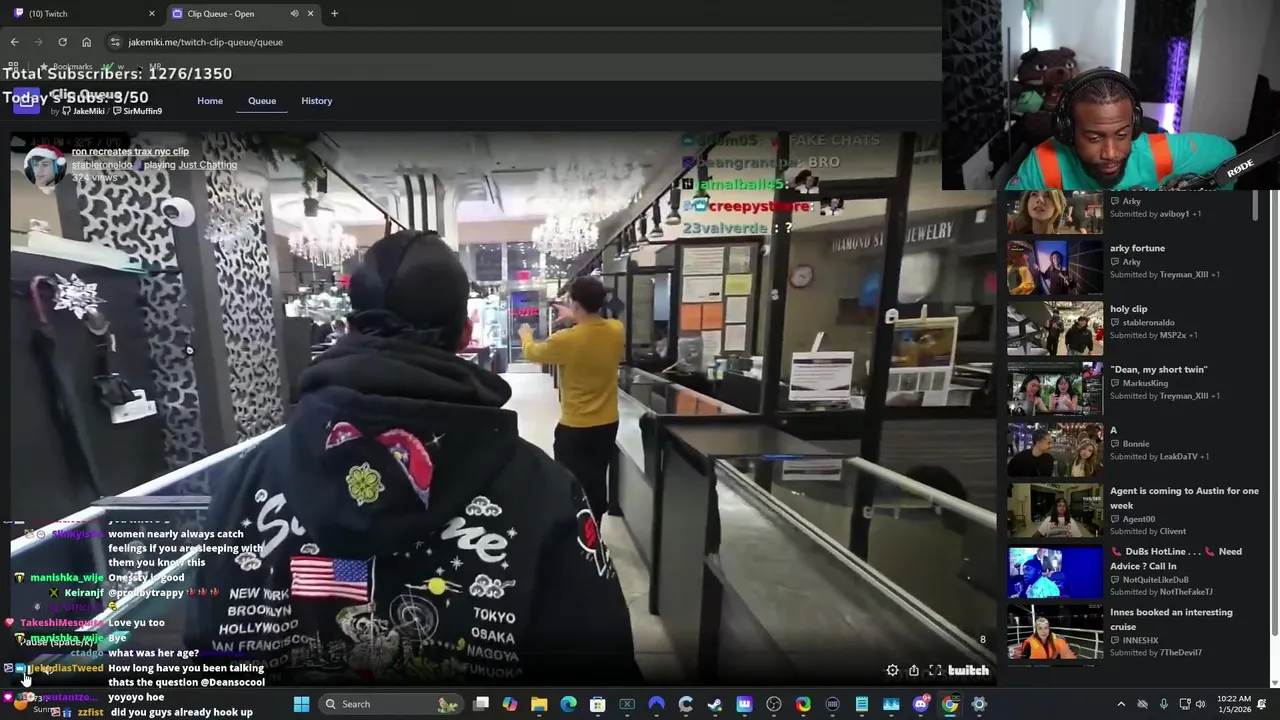Click SirMuffin9 author link in header
This screenshot has width=1280, height=720.
coord(139,111)
